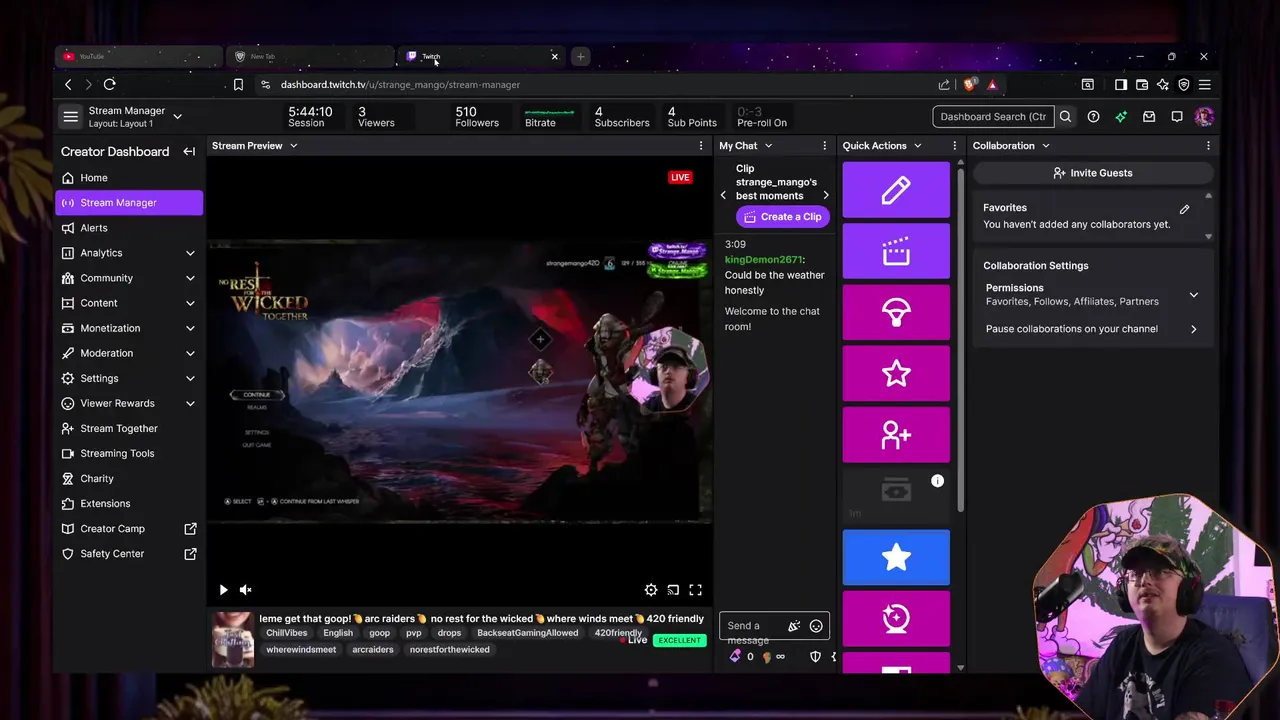Open the whispers chat bubble icon
Image resolution: width=1280 pixels, height=720 pixels.
[1177, 117]
